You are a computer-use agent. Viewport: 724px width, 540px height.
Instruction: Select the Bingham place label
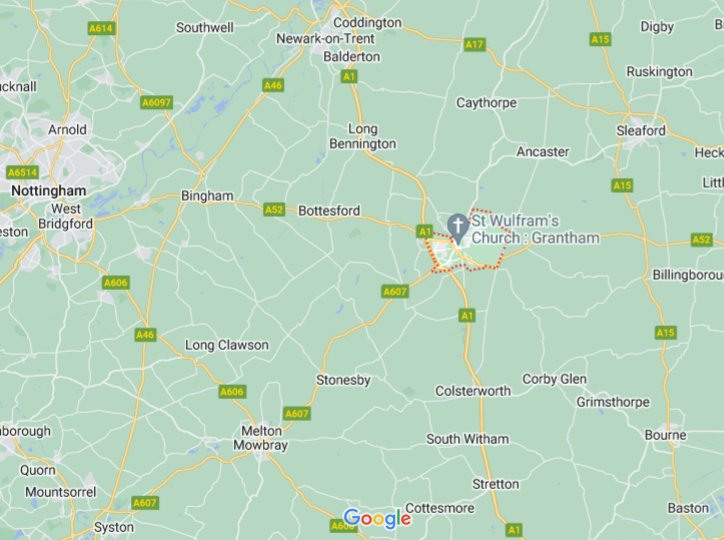point(207,196)
